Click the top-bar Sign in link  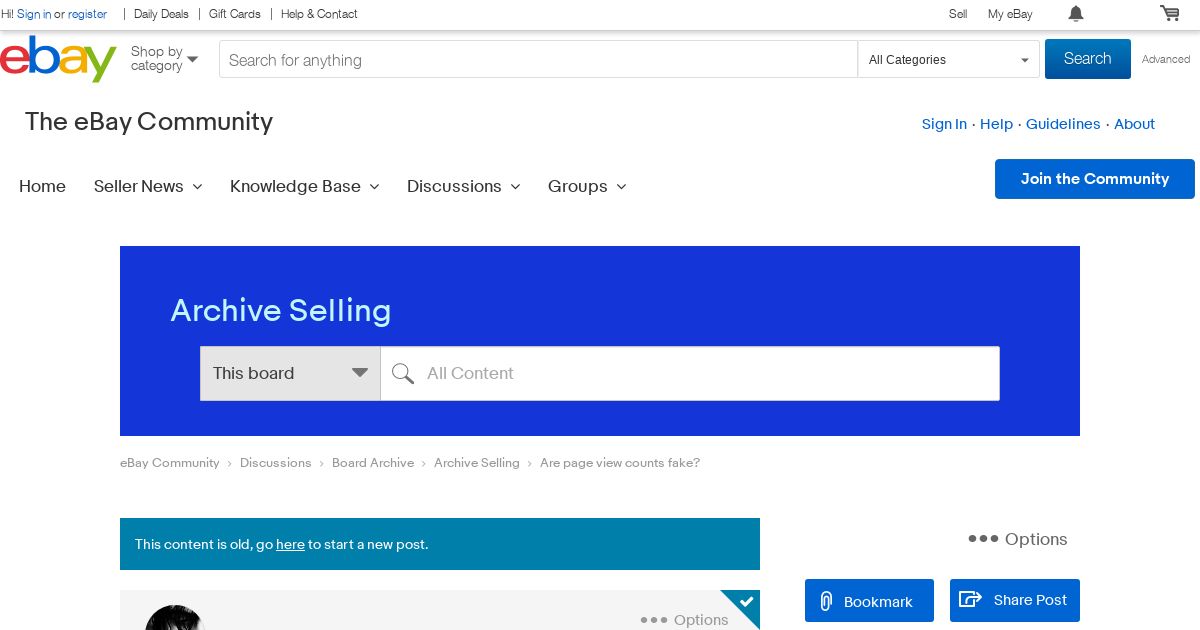click(34, 14)
